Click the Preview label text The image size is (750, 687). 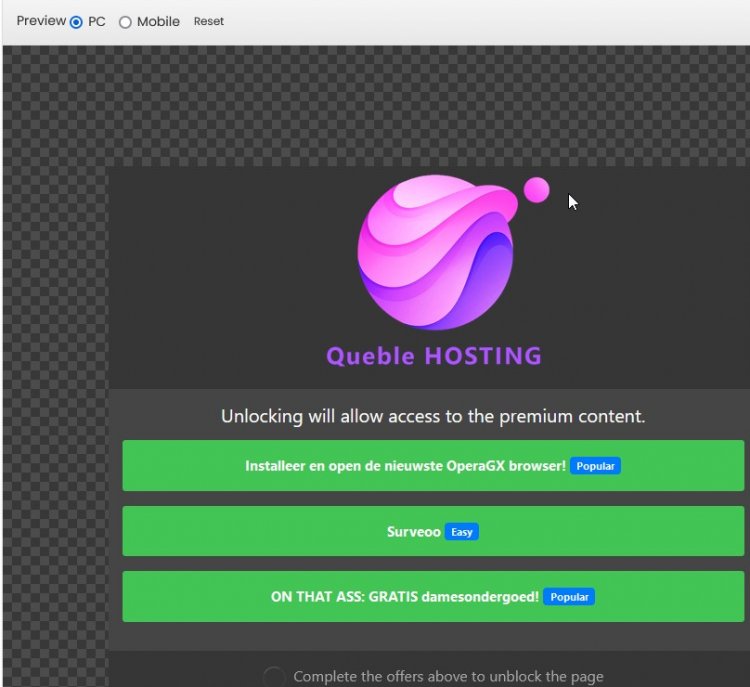click(x=41, y=21)
